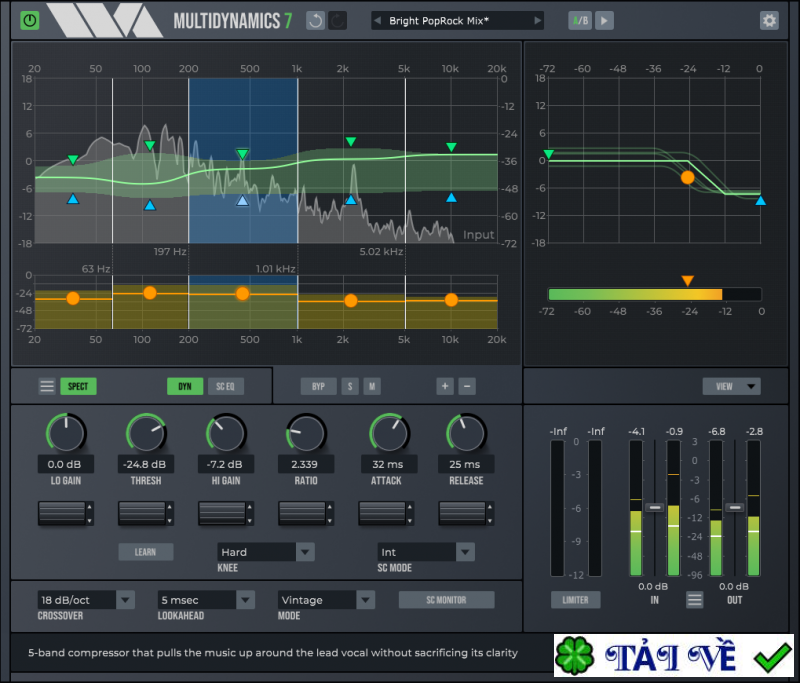Open the settings gear icon
This screenshot has height=683, width=800.
(x=769, y=20)
